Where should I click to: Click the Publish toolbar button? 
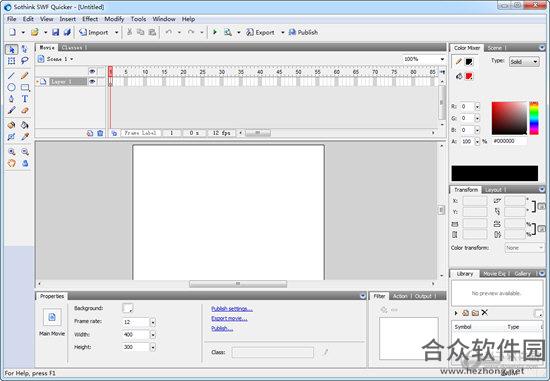tap(303, 32)
